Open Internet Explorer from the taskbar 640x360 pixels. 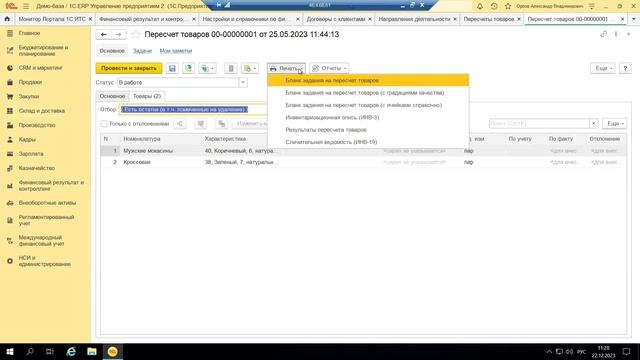71,351
